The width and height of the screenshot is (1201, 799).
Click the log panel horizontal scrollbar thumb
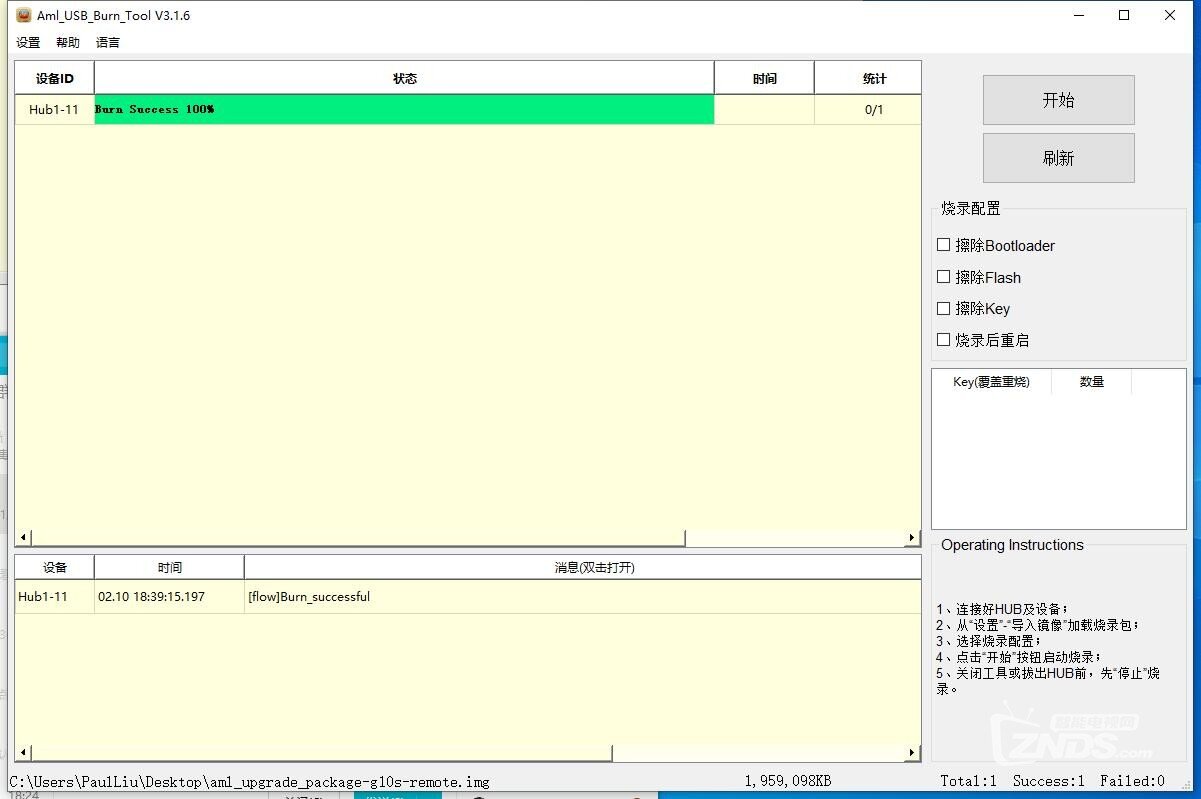(x=322, y=753)
